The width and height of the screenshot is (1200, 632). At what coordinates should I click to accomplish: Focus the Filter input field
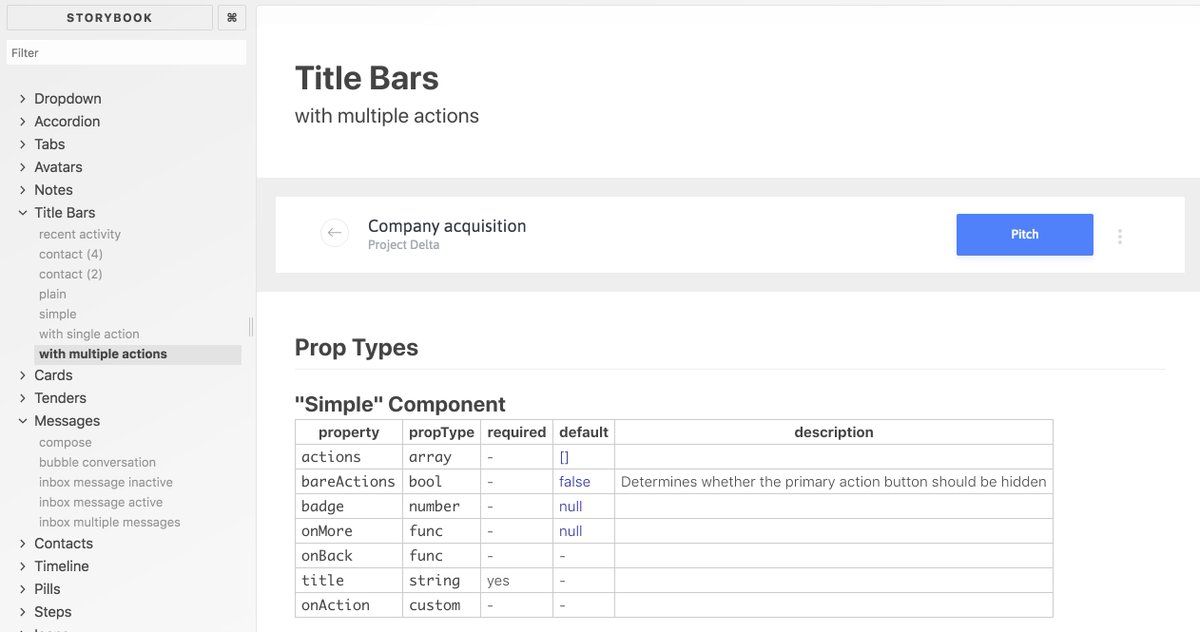[x=126, y=53]
